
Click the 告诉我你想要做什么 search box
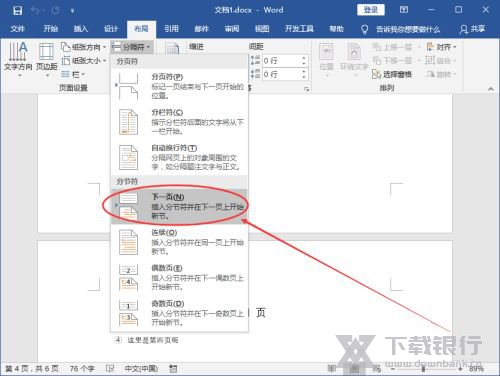400,30
